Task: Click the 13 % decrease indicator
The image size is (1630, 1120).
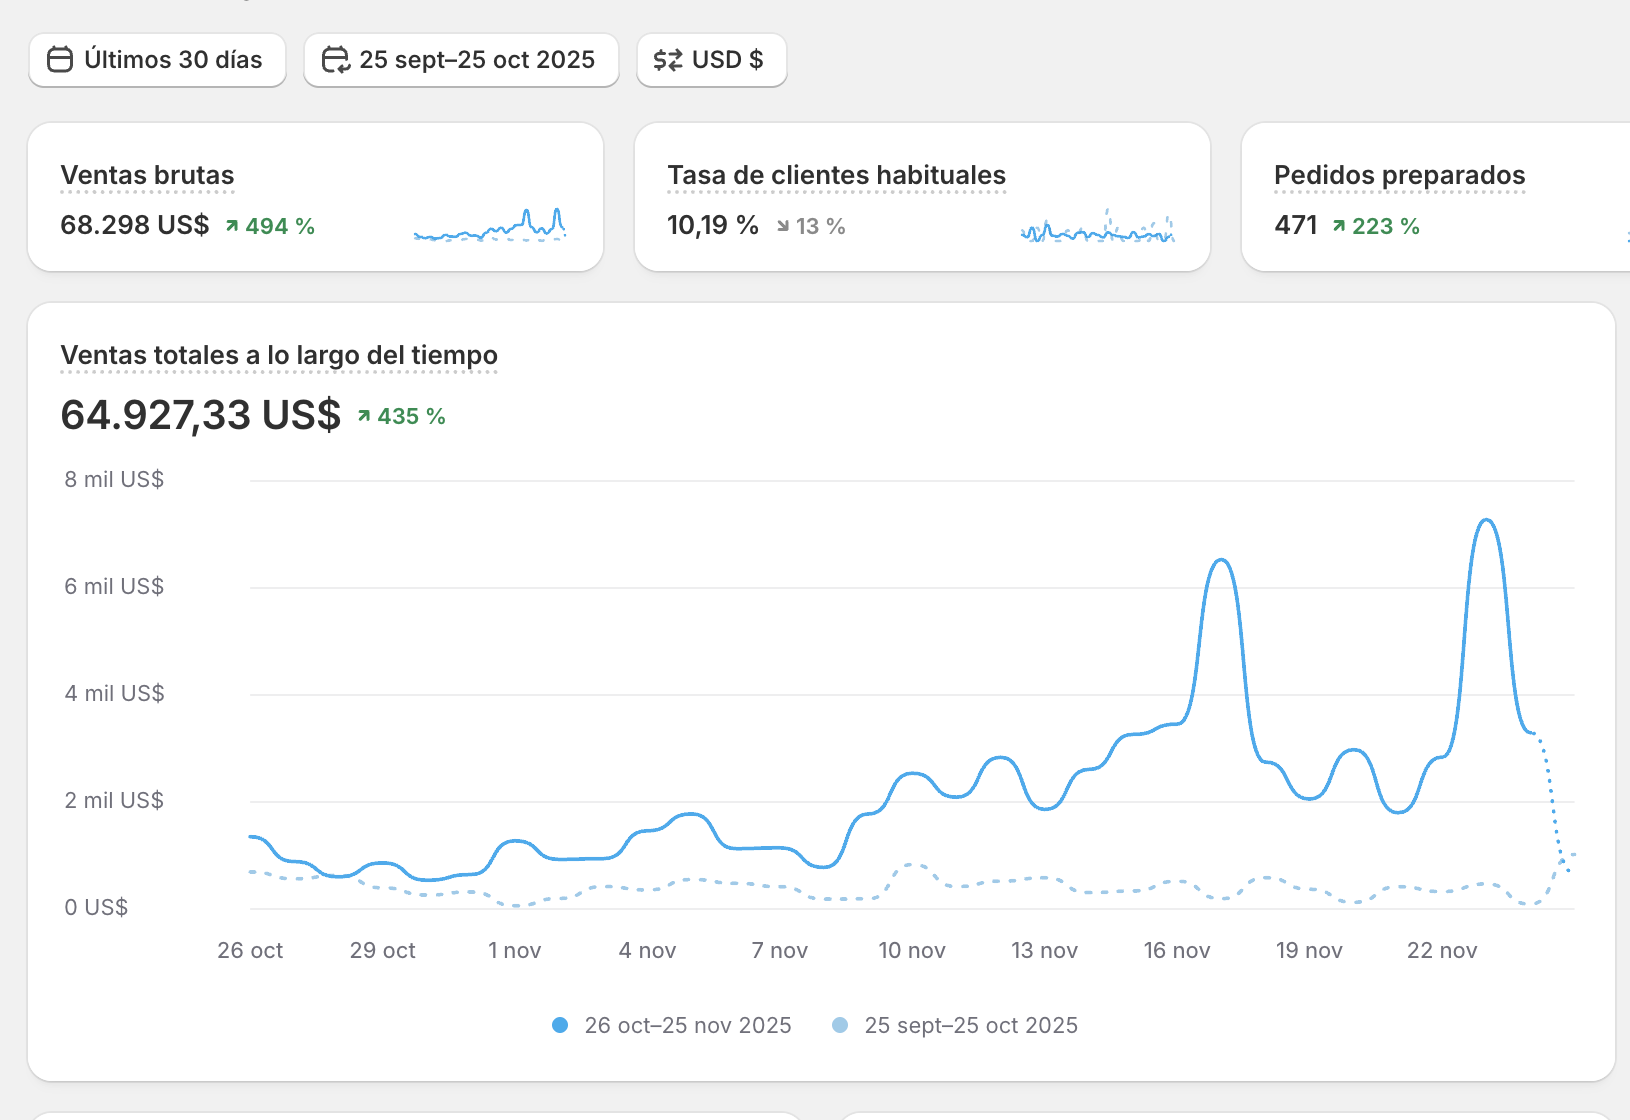Action: (811, 227)
